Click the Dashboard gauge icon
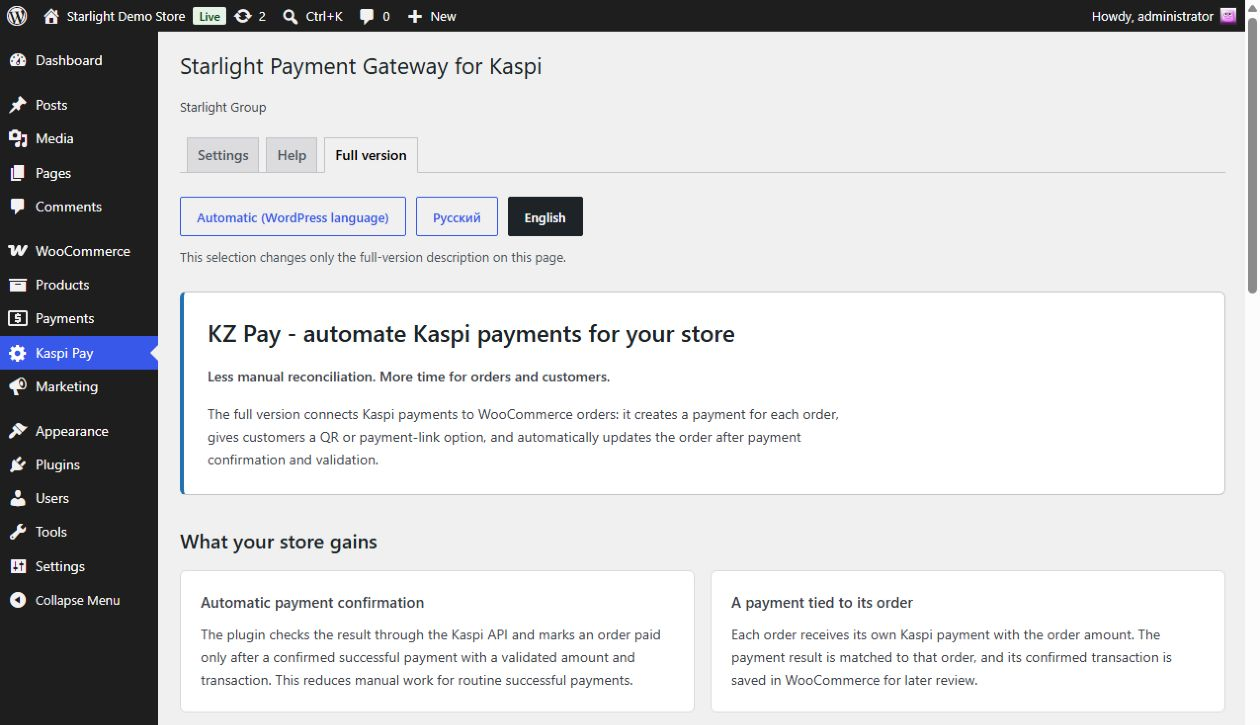Viewport: 1260px width, 725px height. coord(18,60)
